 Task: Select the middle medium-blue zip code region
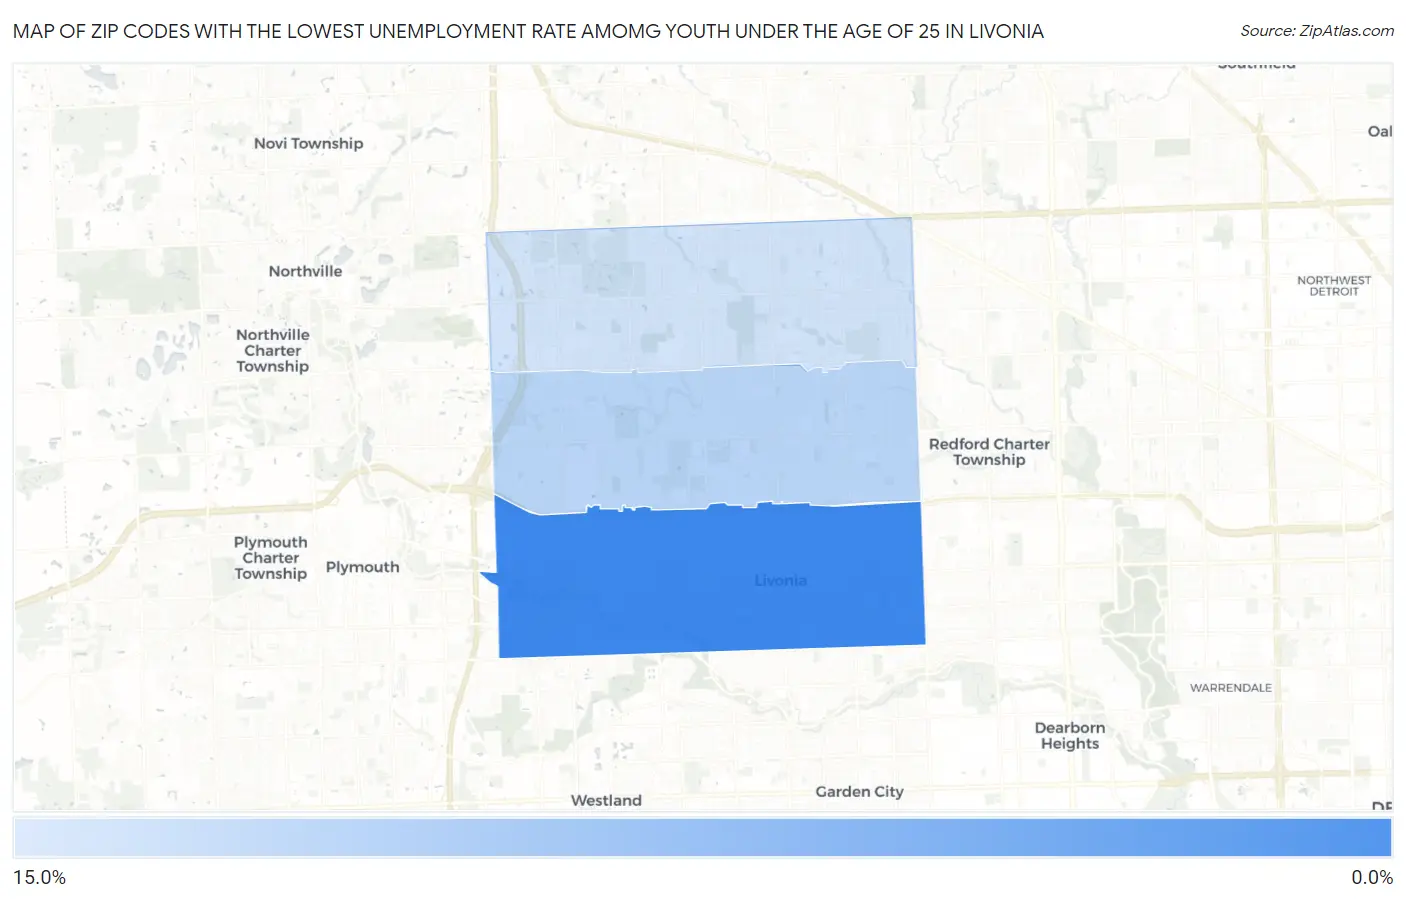click(x=705, y=438)
